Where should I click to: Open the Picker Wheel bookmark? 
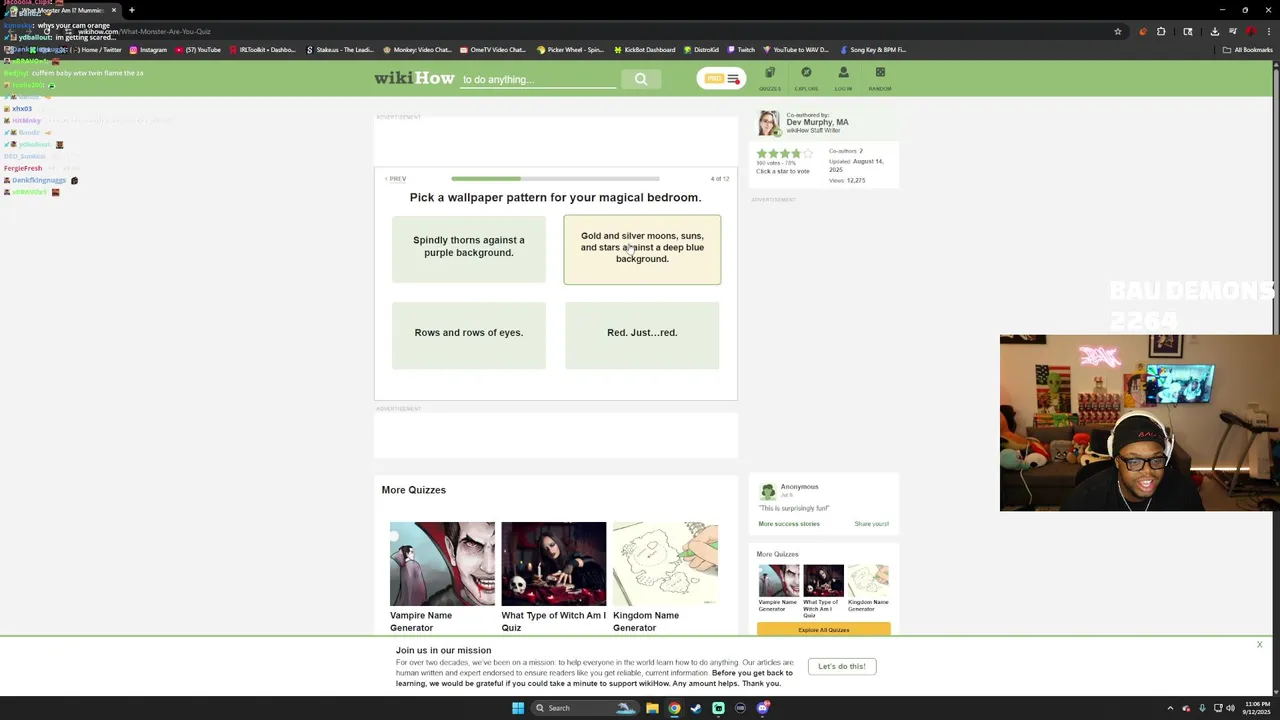570,50
